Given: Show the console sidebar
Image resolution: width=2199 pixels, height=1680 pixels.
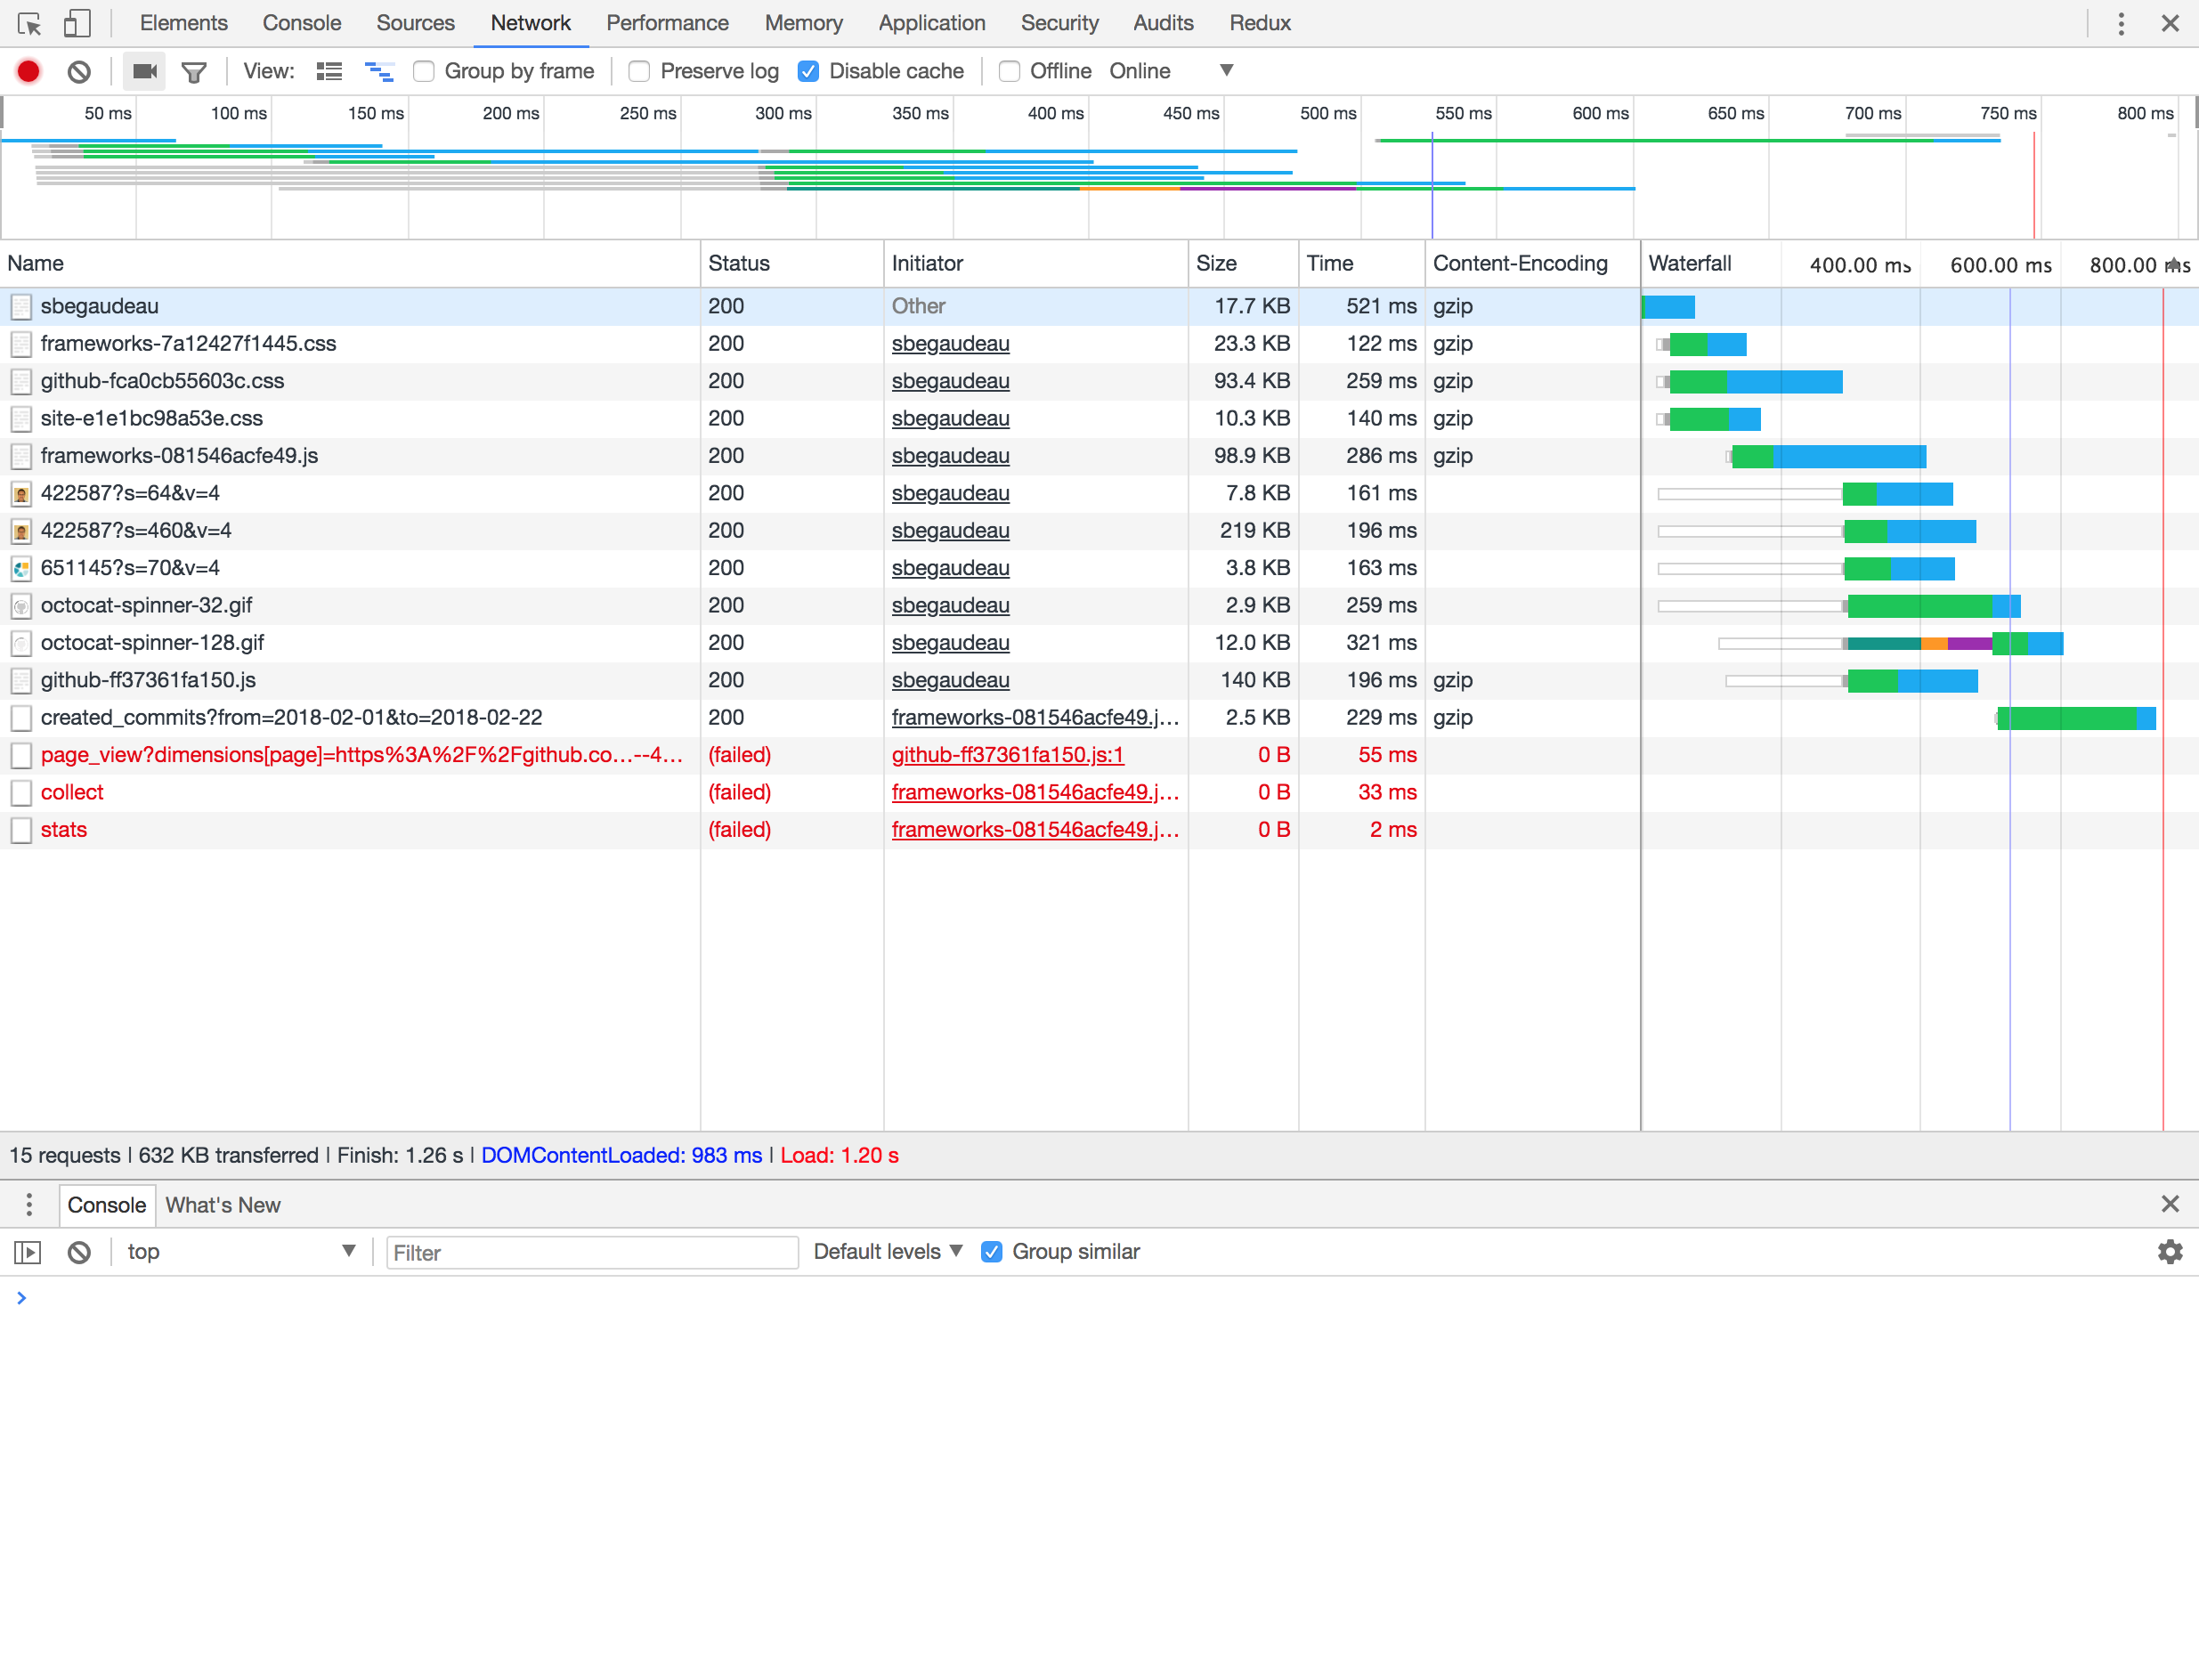Looking at the screenshot, I should [x=28, y=1252].
